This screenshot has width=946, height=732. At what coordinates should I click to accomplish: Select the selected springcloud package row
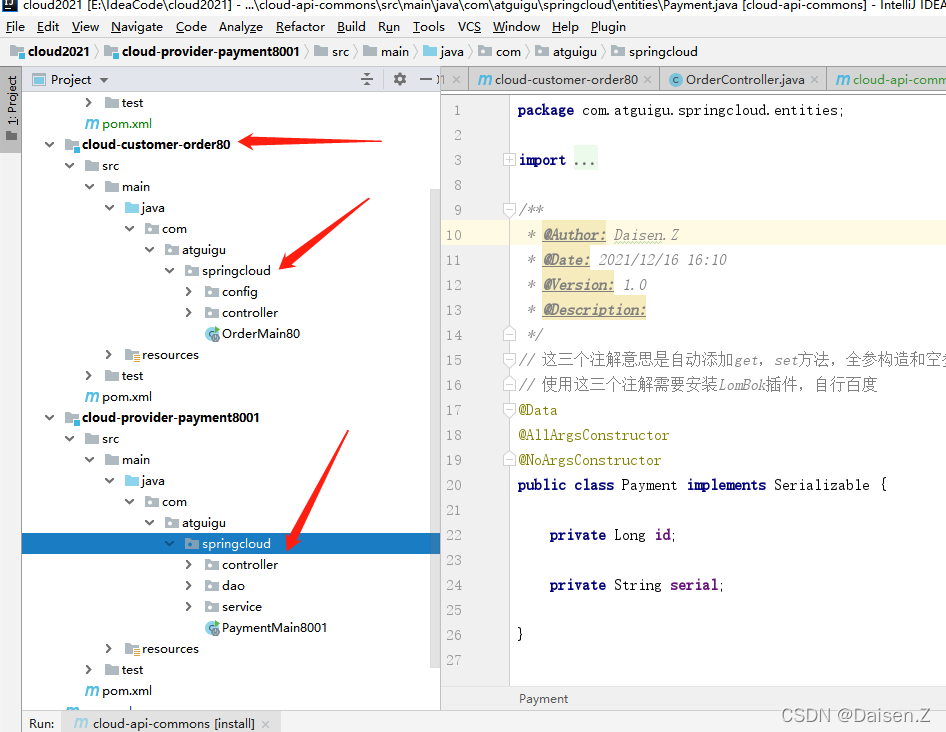[230, 544]
